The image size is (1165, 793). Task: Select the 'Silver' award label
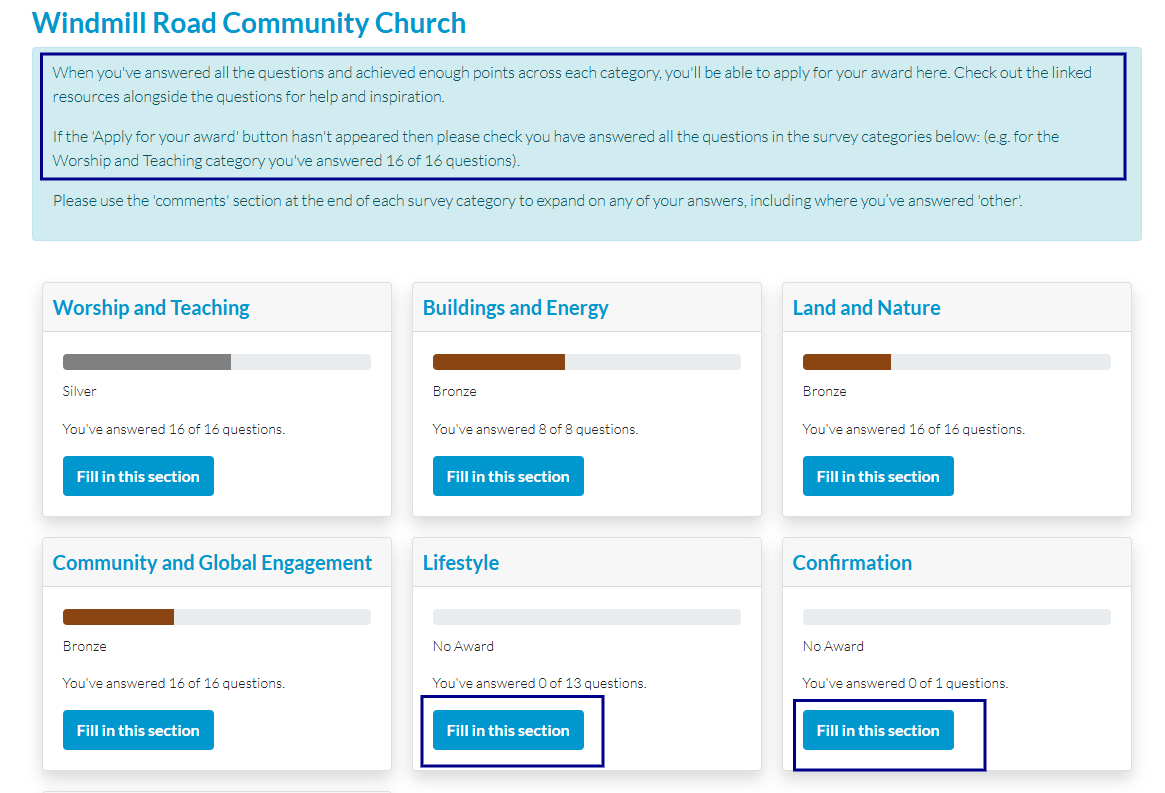coord(79,391)
